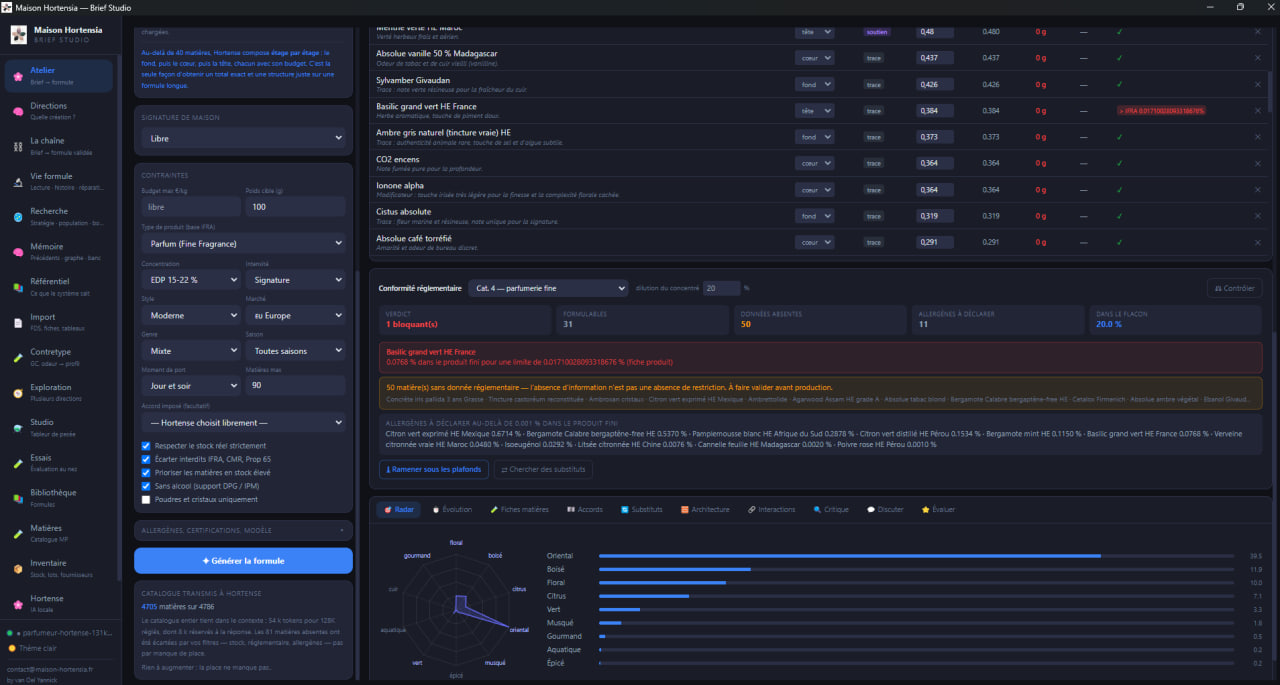Open the Essais icon in sidebar
The width and height of the screenshot is (1280, 685).
pos(18,463)
